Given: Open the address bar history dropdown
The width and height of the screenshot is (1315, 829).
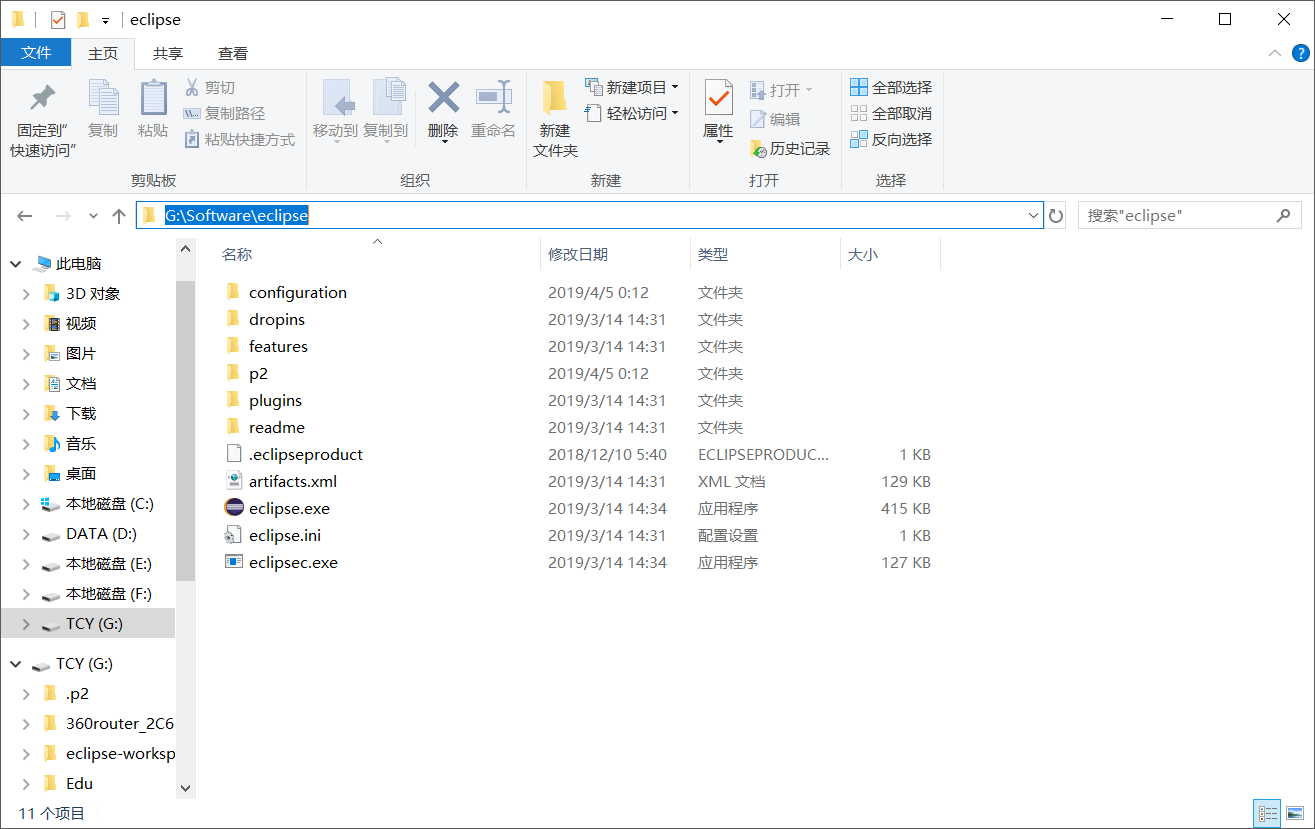Looking at the screenshot, I should pyautogui.click(x=1032, y=215).
